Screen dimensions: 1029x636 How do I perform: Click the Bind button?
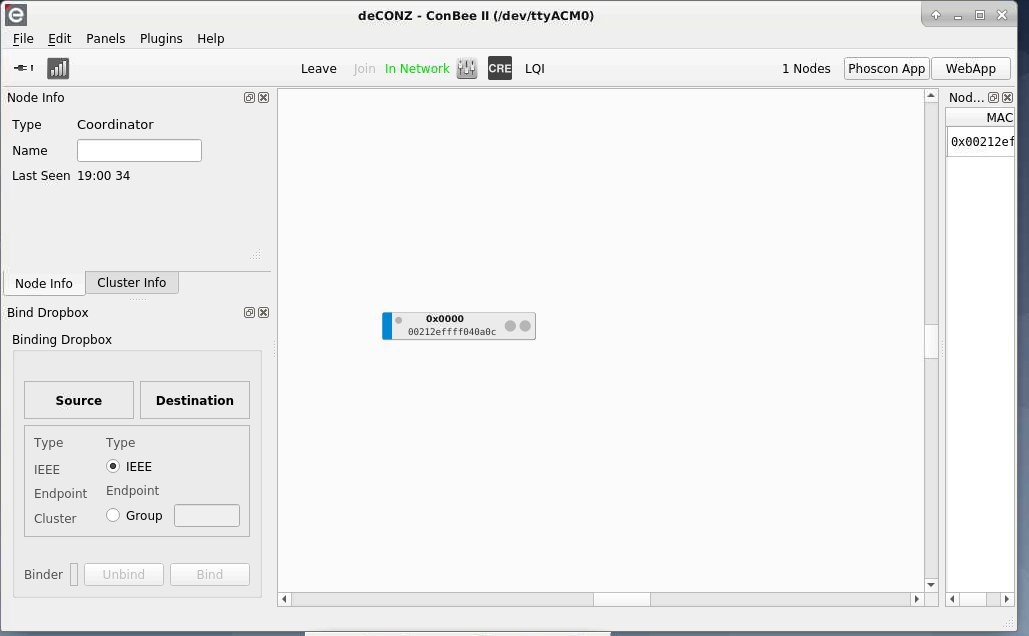(x=210, y=574)
